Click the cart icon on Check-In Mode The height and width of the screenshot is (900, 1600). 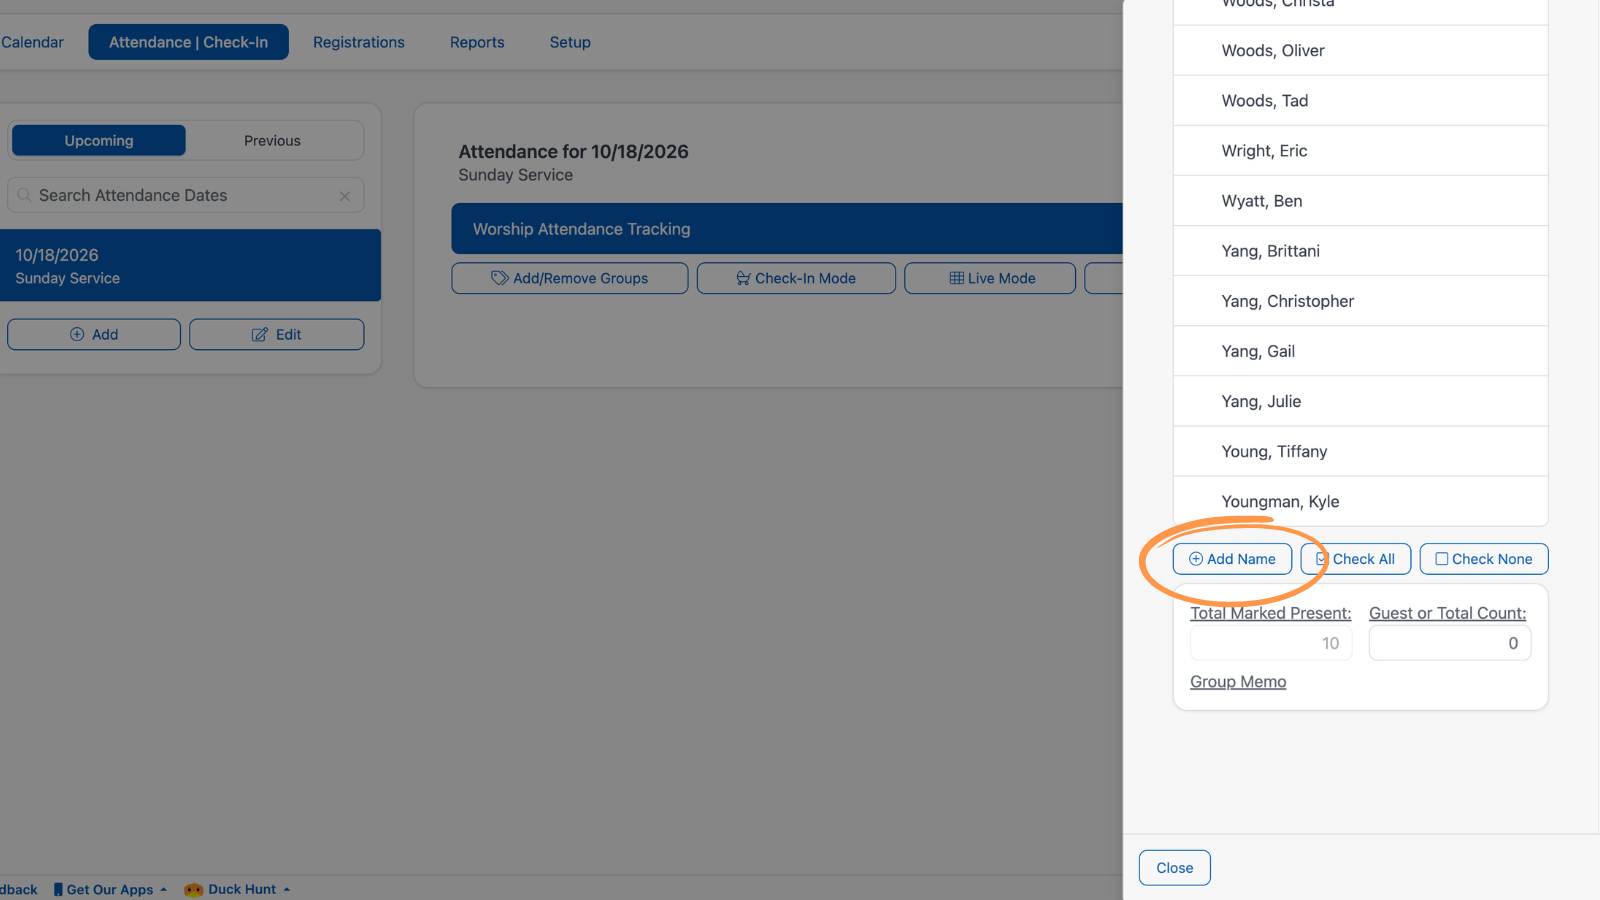coord(743,278)
